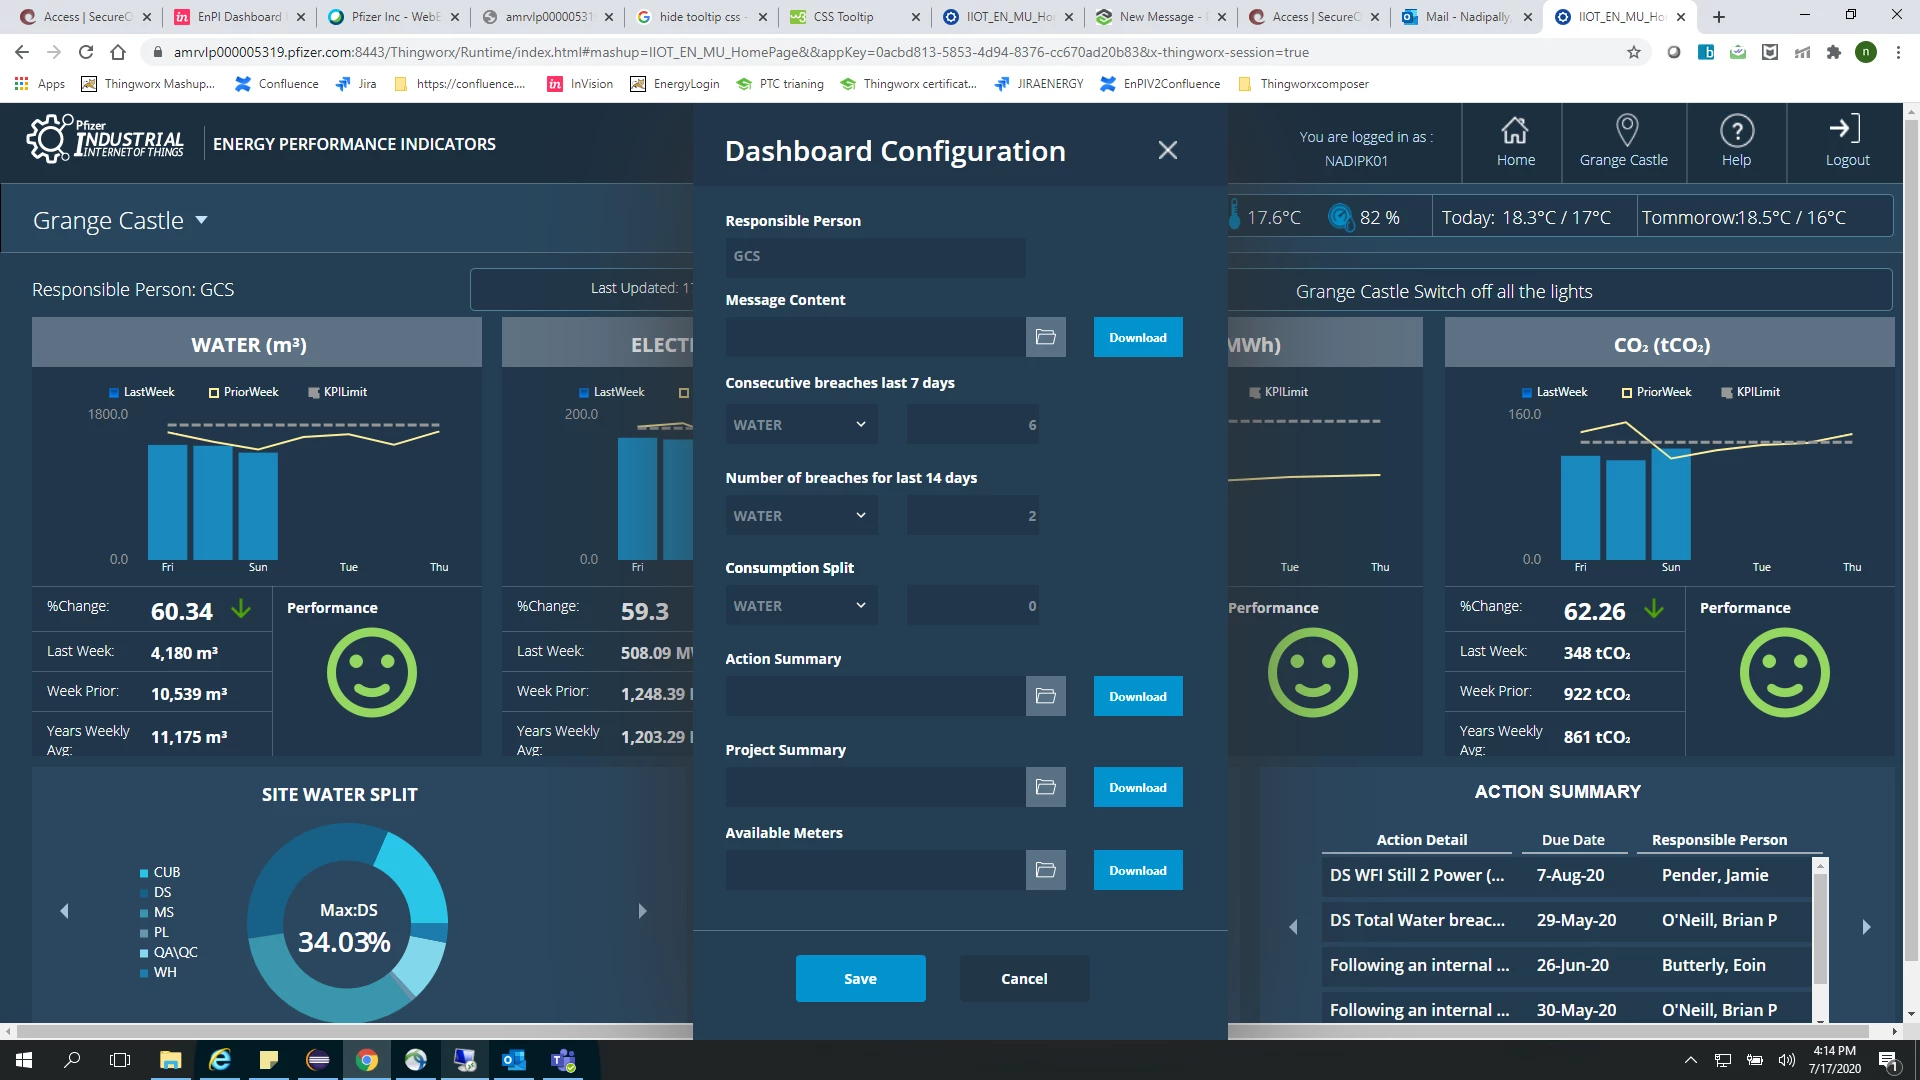Viewport: 1920px width, 1080px height.
Task: Click the Save button
Action: click(860, 979)
